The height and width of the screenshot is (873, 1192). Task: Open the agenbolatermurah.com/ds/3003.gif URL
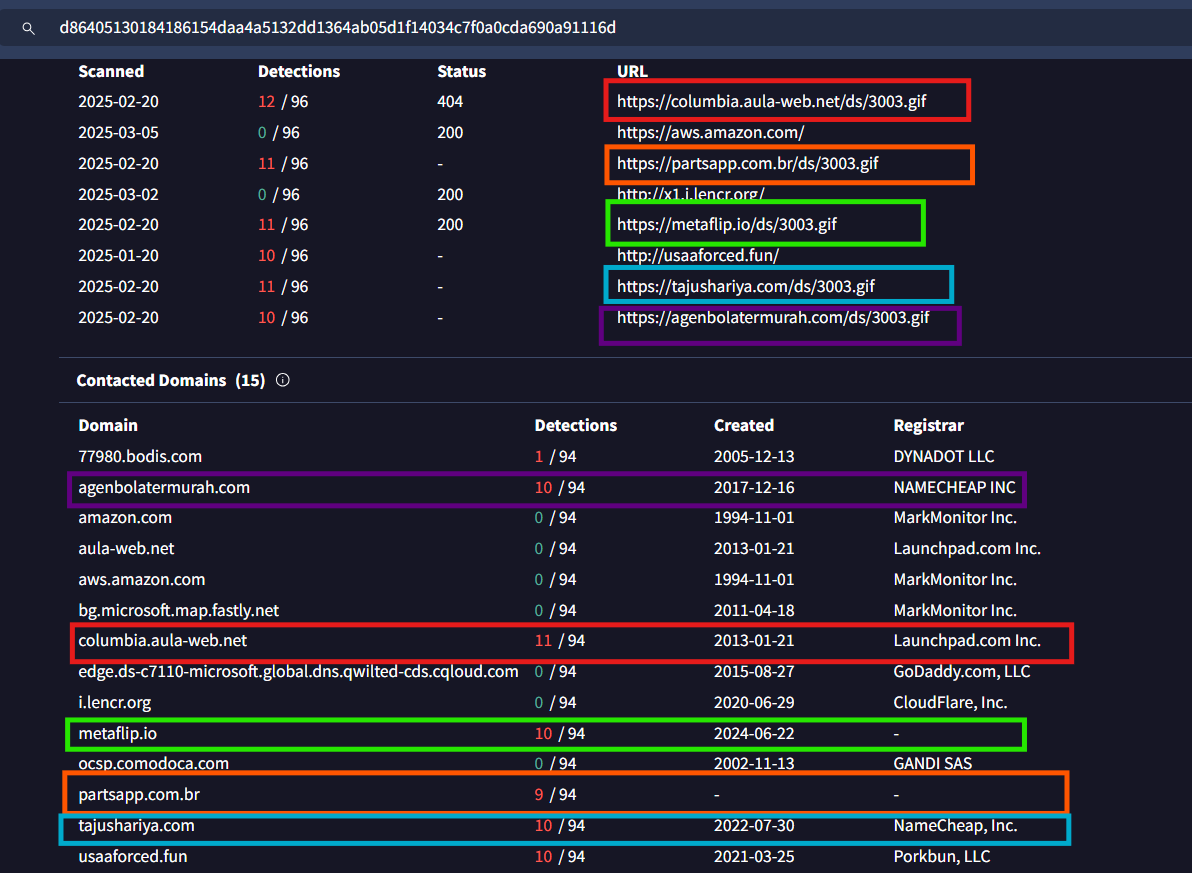tap(773, 317)
